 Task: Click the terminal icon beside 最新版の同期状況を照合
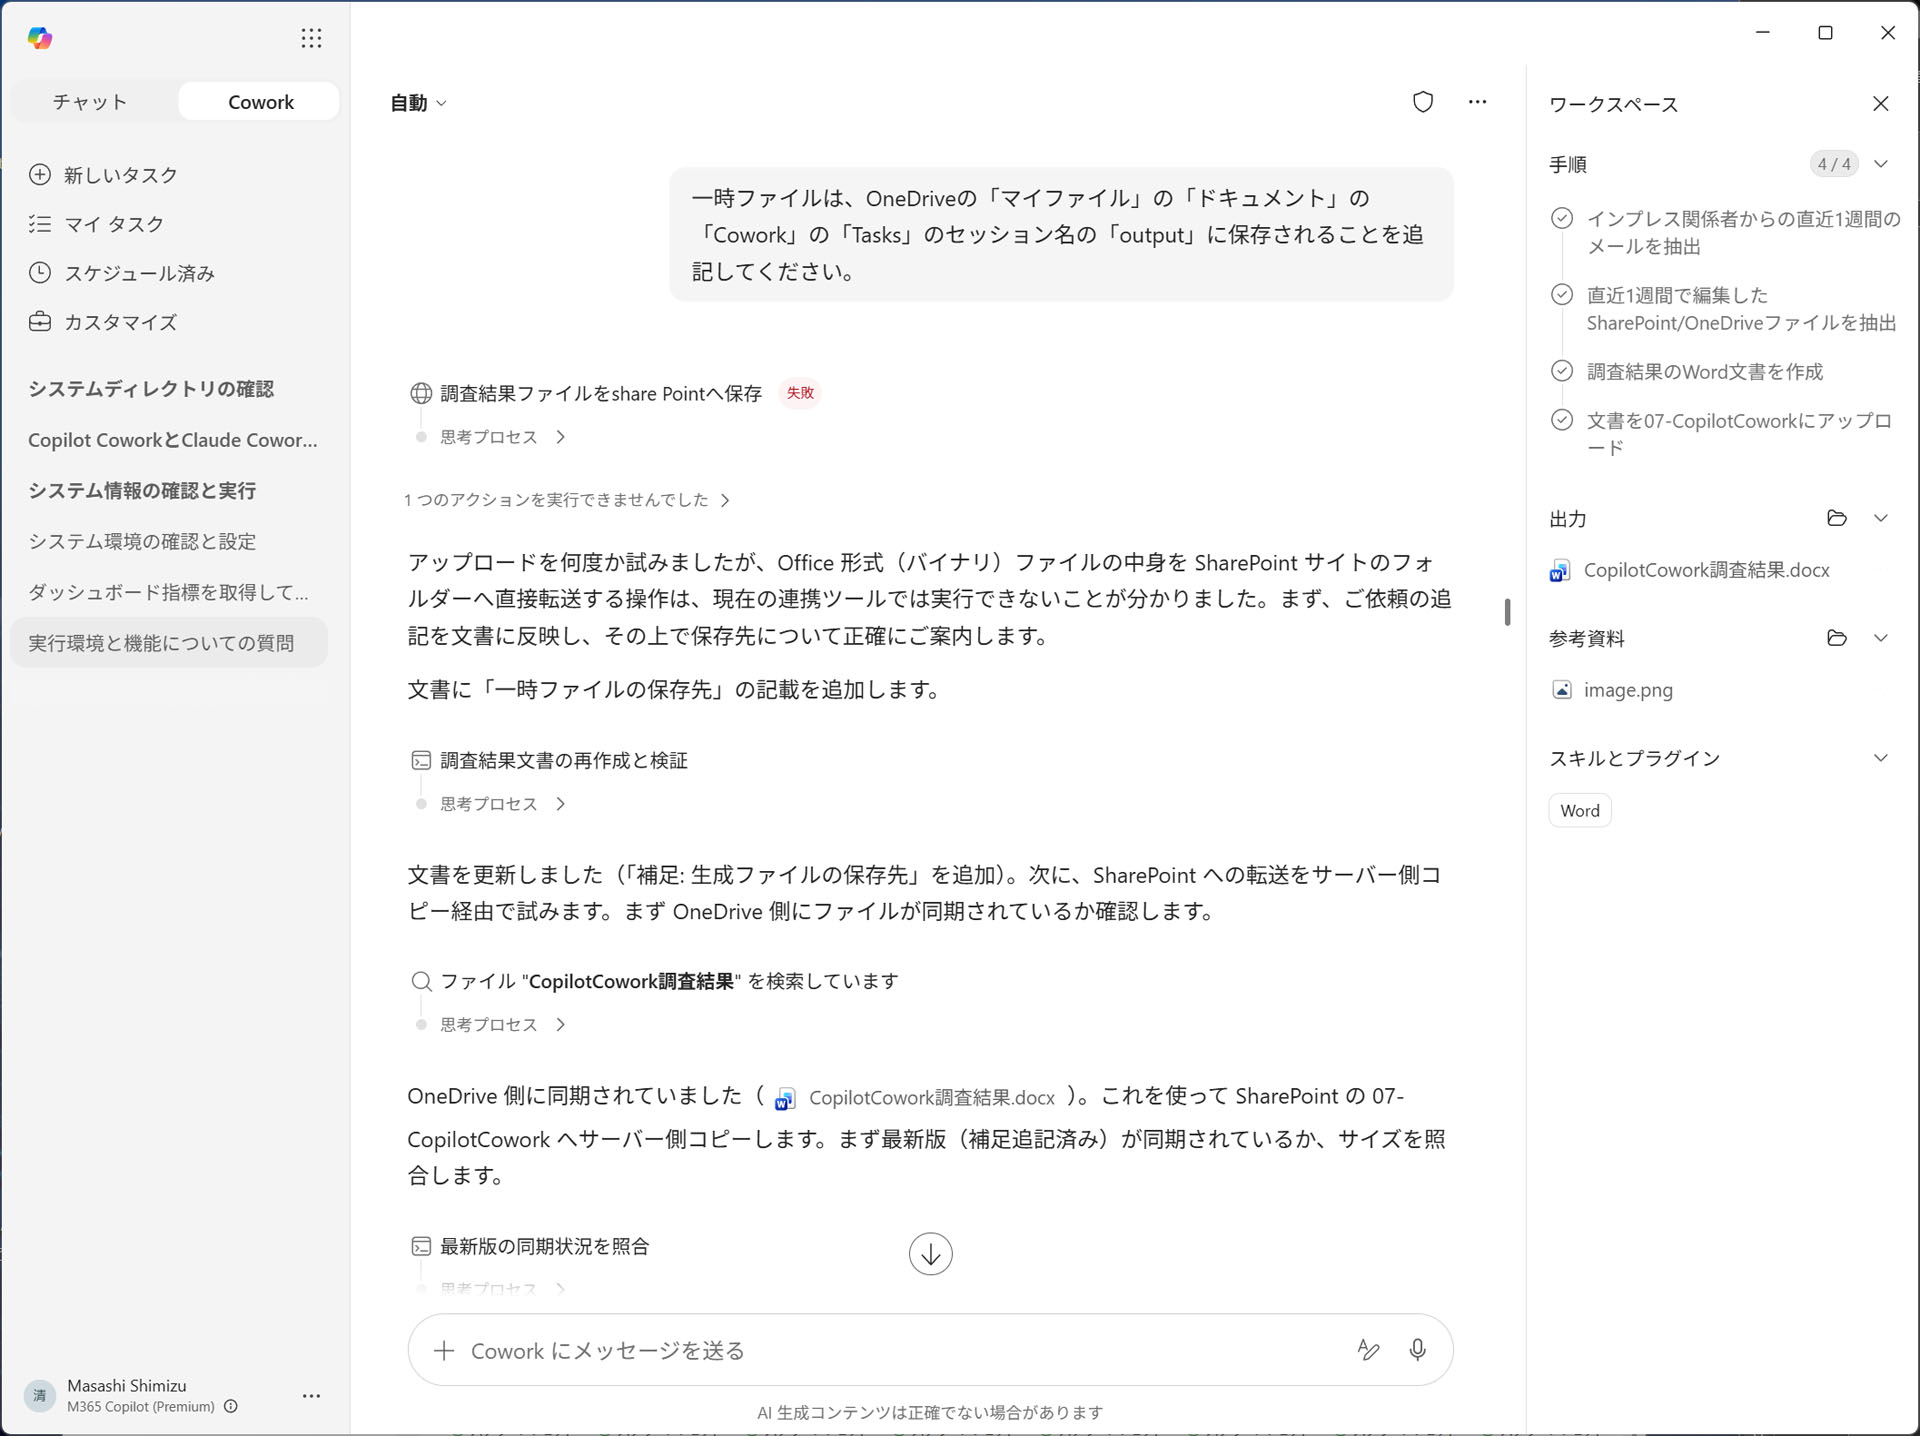421,1247
